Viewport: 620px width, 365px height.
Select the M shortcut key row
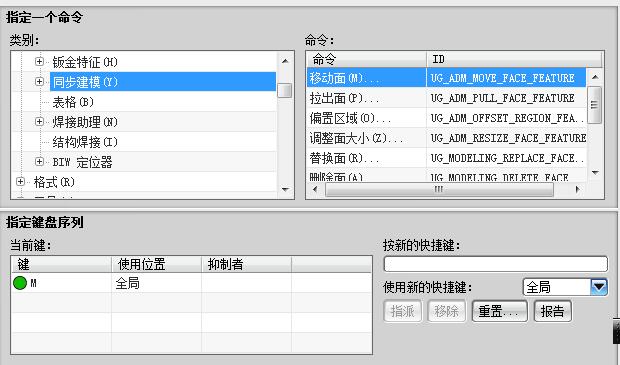pyautogui.click(x=191, y=283)
